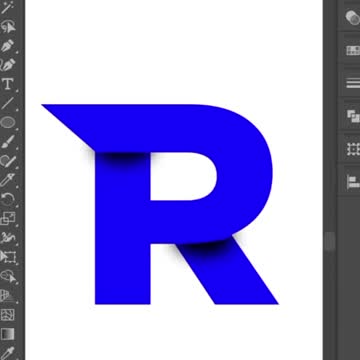The height and width of the screenshot is (360, 360).
Task: Select the Mesh tool
Action: tap(7, 314)
